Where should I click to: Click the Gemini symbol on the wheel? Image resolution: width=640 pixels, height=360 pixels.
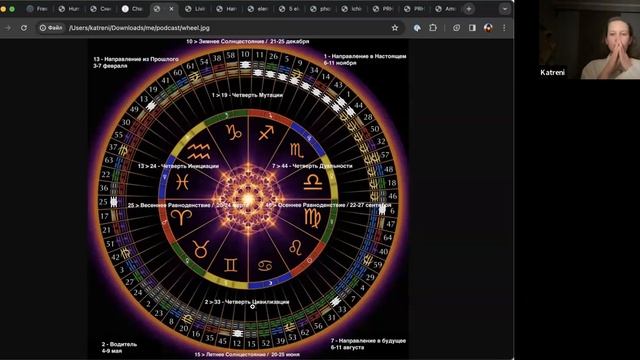pos(231,264)
